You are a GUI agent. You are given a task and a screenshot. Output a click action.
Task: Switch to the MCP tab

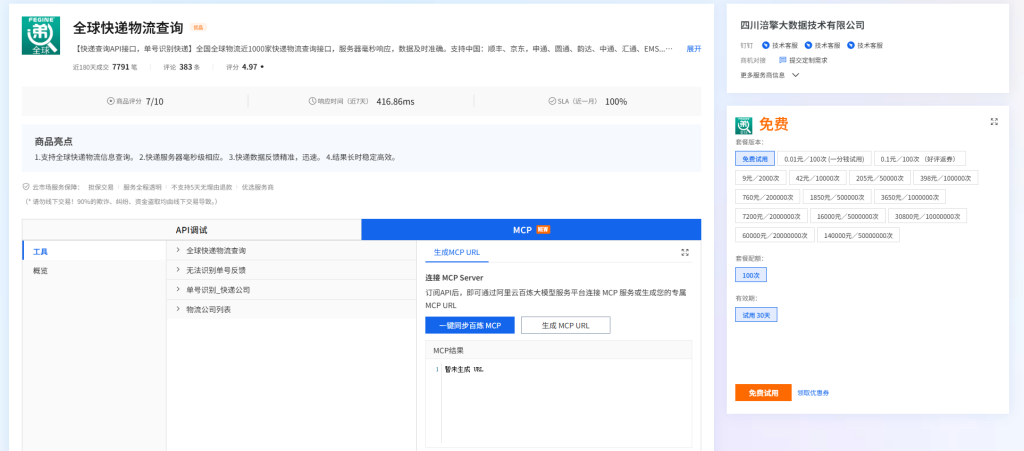pos(531,230)
